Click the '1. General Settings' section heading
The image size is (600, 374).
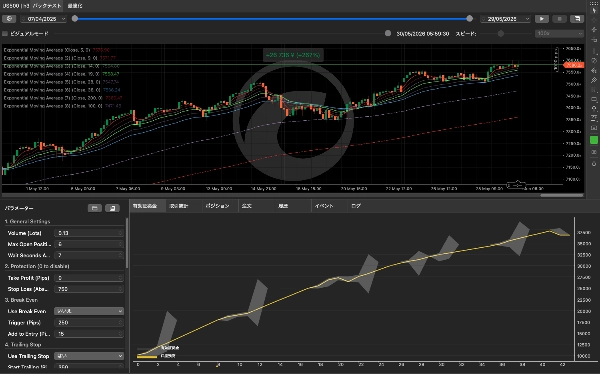point(27,221)
